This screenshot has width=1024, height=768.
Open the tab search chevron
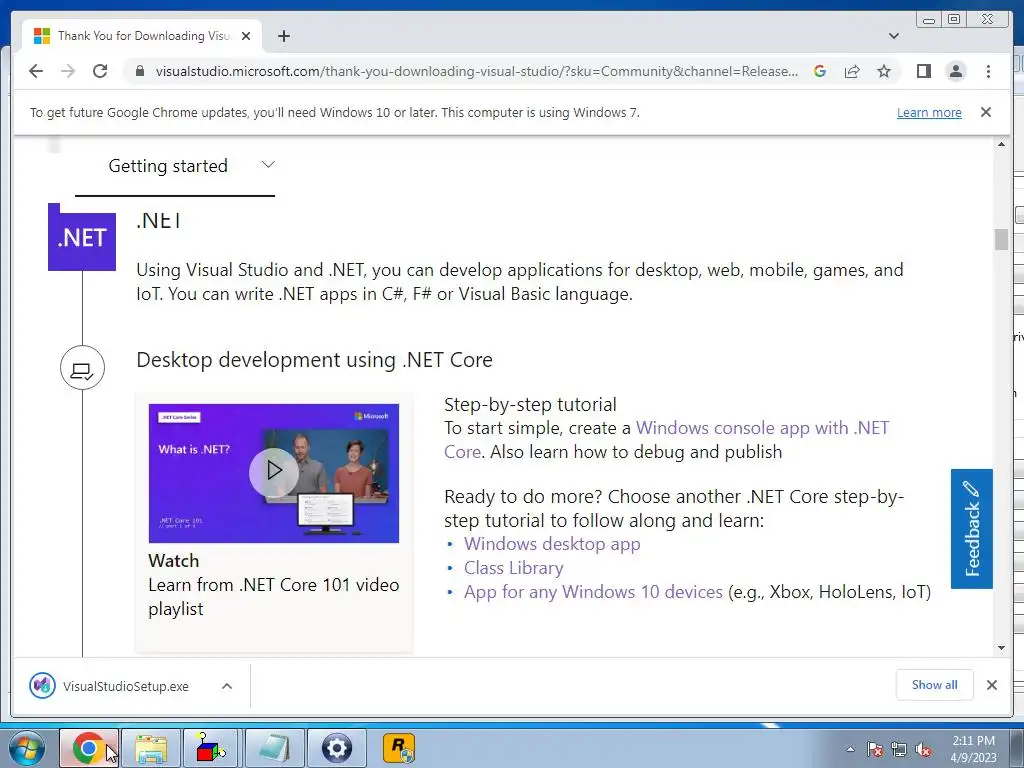(x=894, y=36)
